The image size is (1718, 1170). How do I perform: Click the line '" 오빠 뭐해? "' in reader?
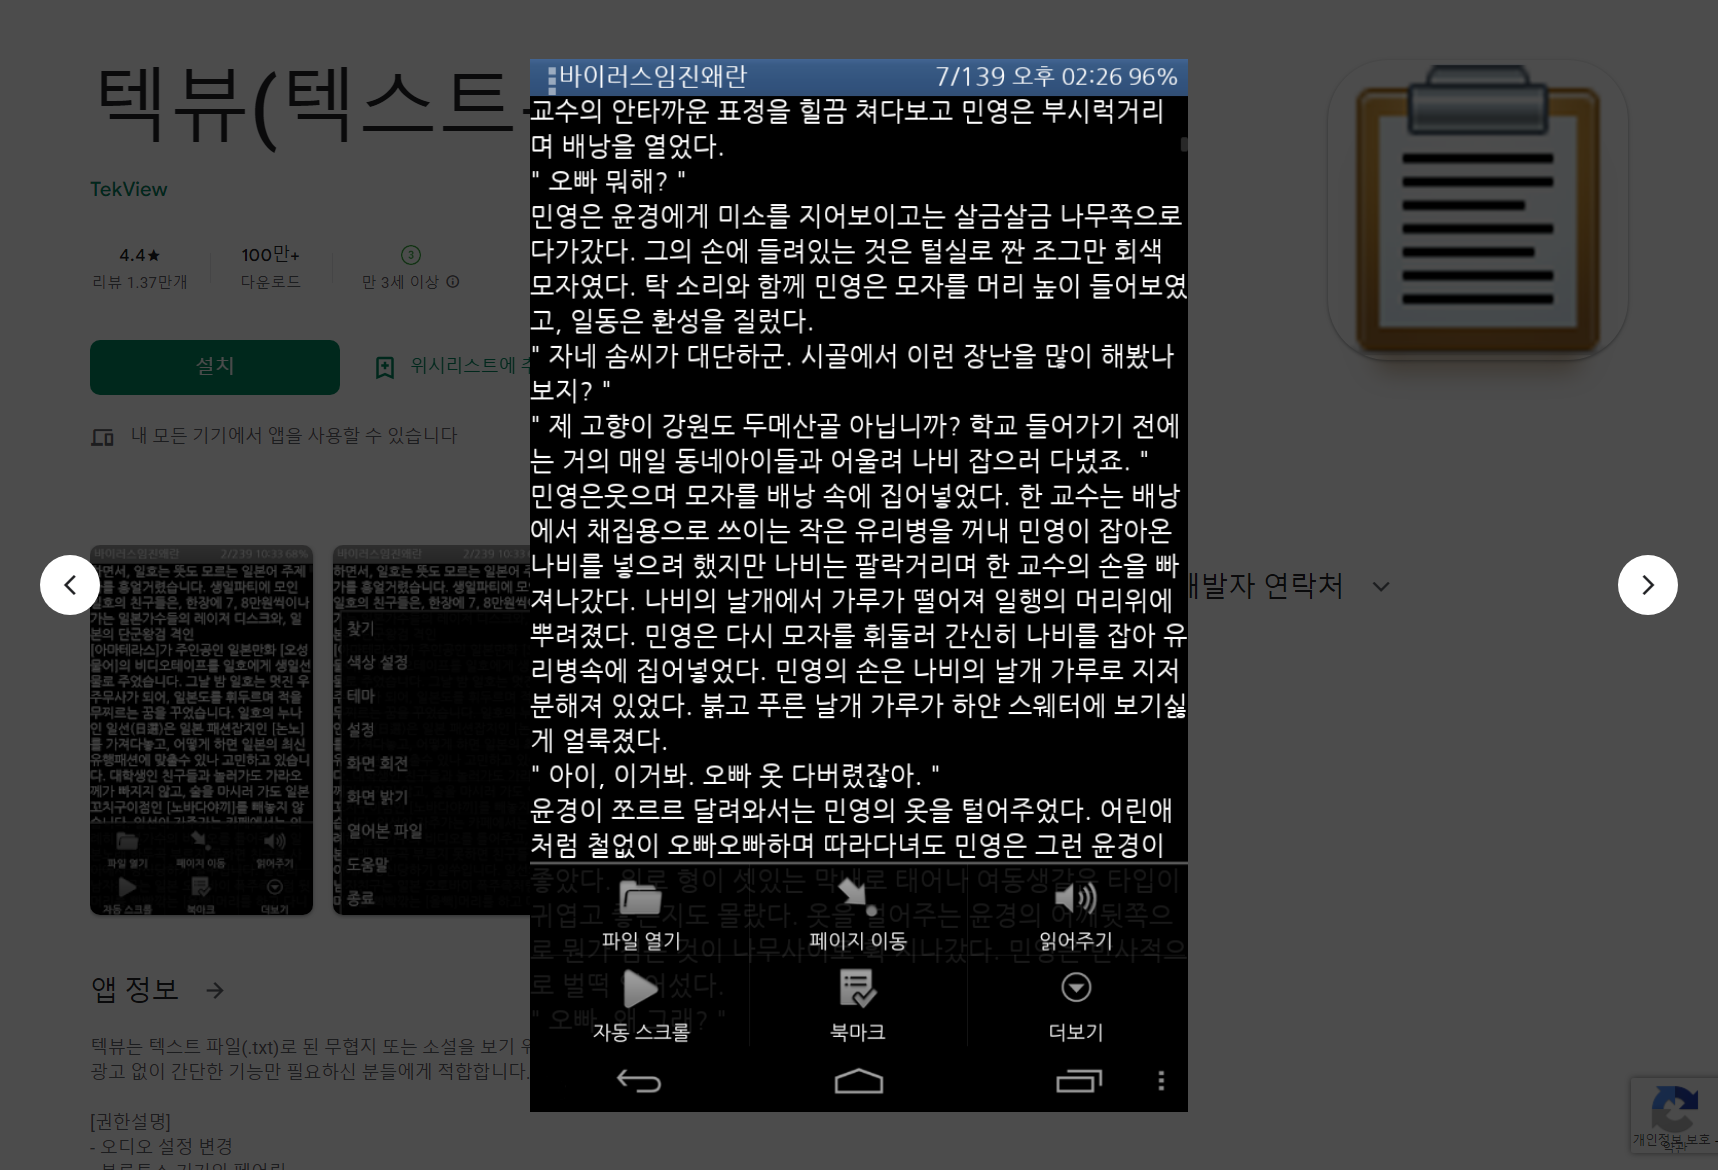pyautogui.click(x=608, y=181)
